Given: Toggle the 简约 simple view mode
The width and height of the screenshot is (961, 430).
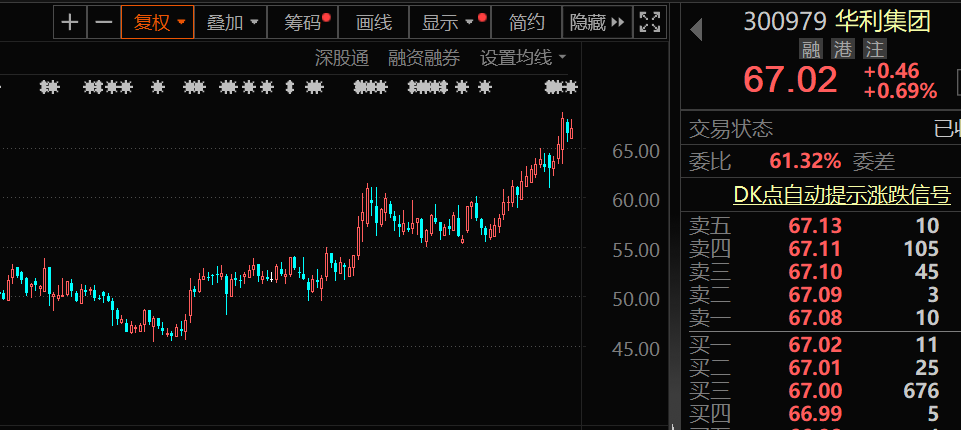Looking at the screenshot, I should click(x=526, y=22).
